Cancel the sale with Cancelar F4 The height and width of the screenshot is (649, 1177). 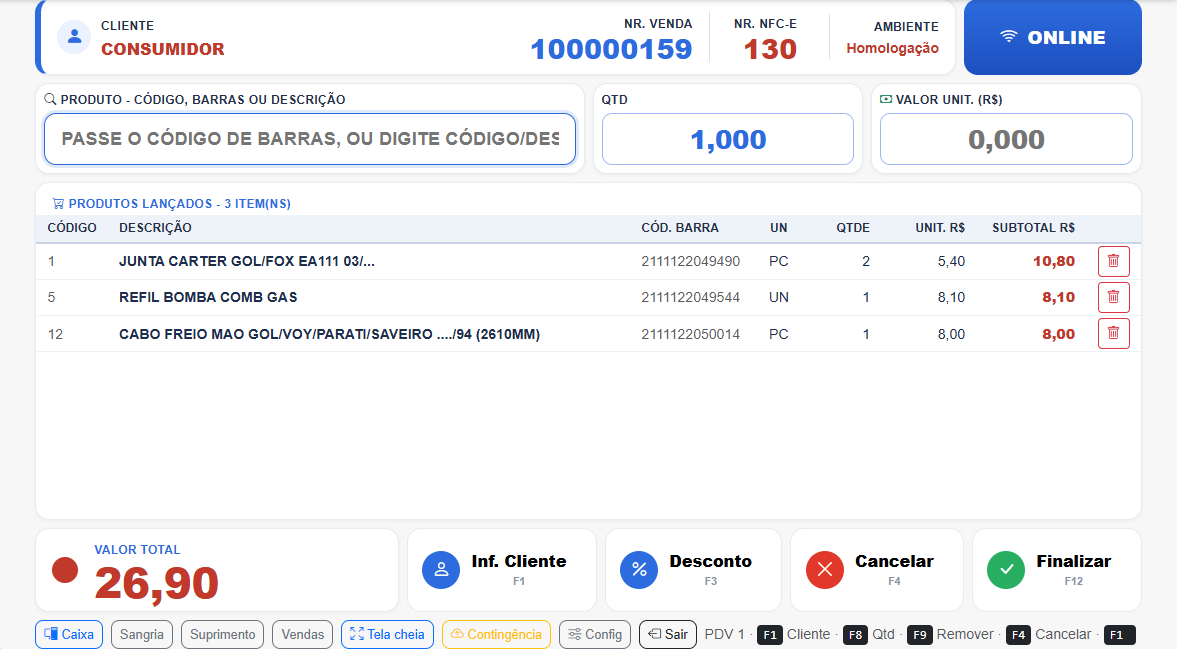tap(877, 569)
